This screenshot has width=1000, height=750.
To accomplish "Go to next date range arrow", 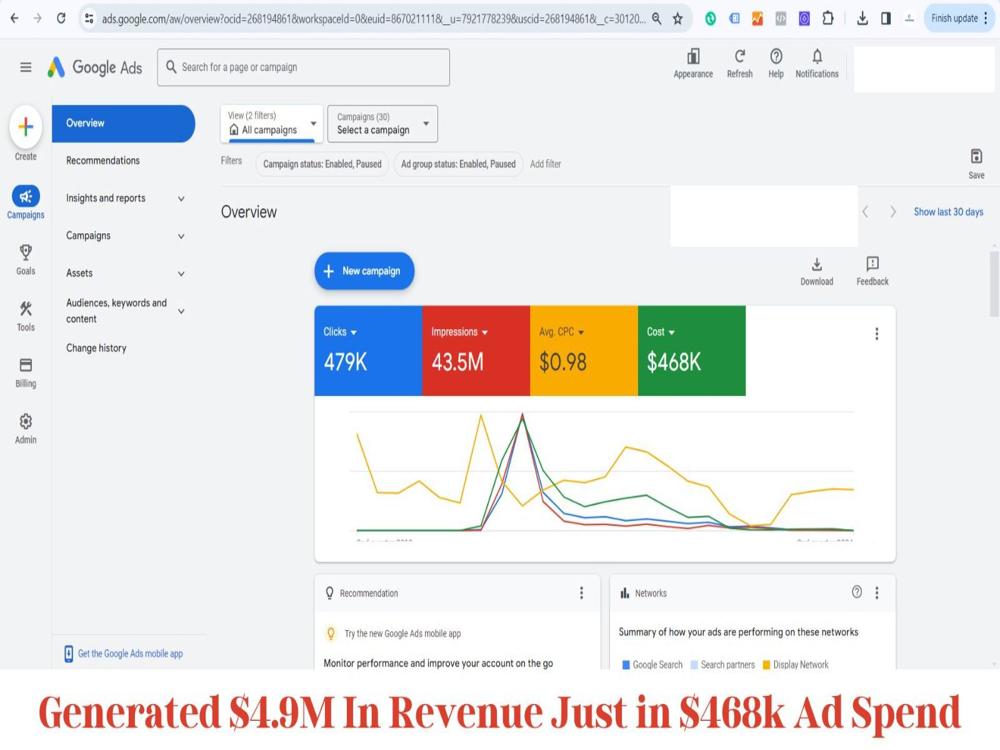I will click(893, 212).
